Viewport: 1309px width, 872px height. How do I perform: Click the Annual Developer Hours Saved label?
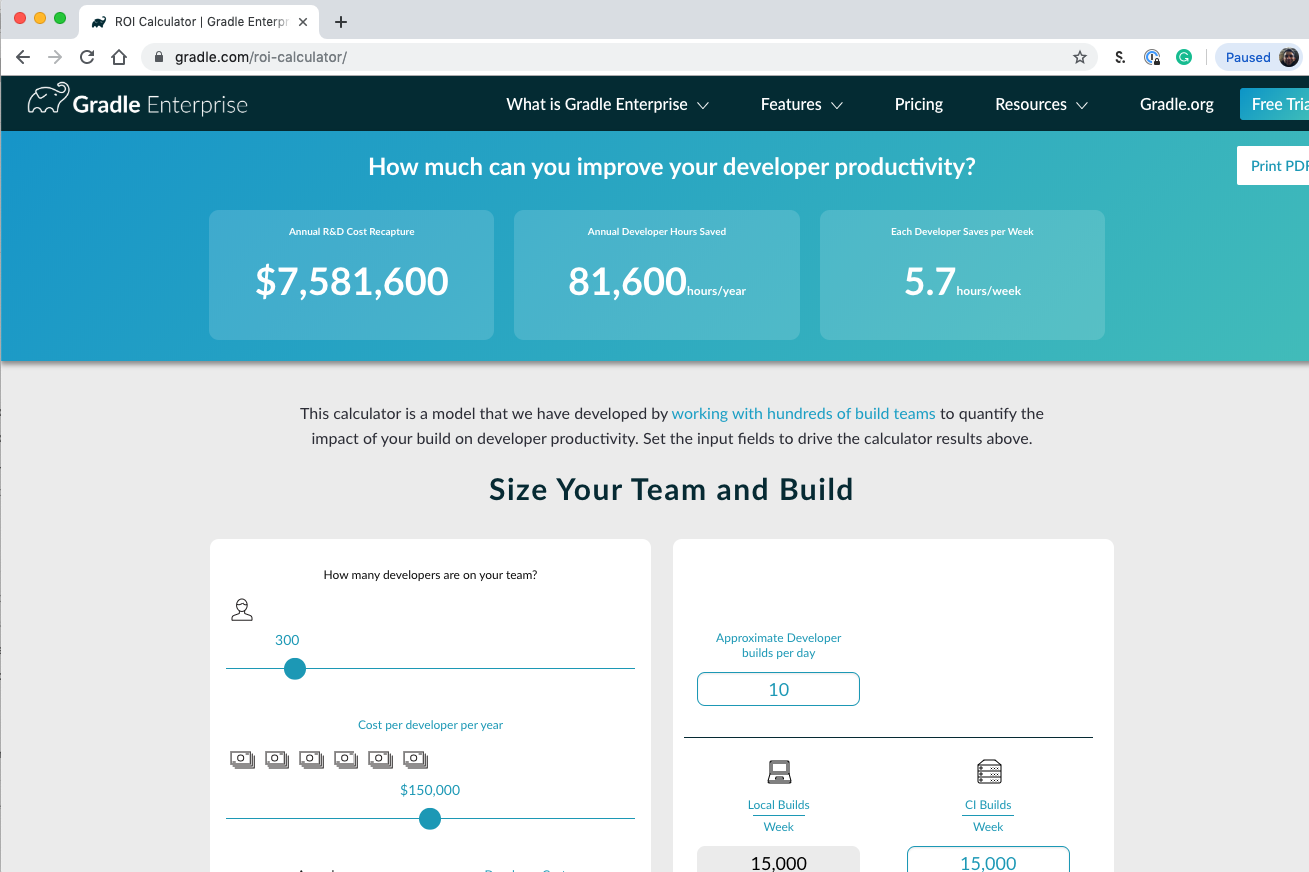click(657, 232)
